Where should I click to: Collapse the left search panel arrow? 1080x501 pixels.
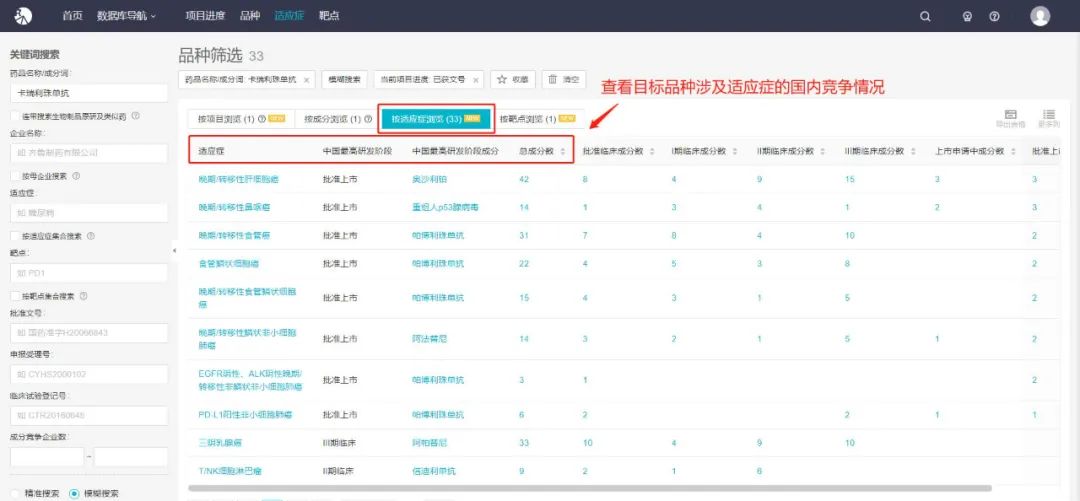pos(174,249)
